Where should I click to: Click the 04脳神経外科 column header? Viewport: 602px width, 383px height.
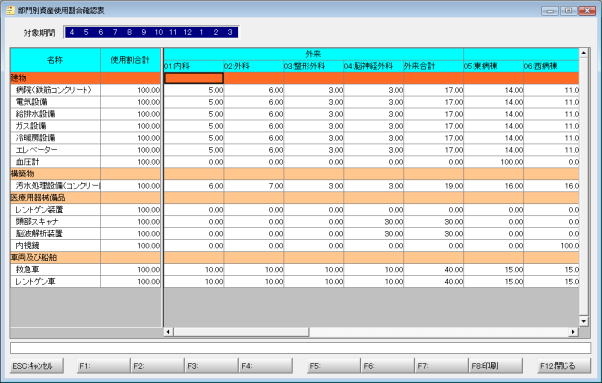[x=374, y=66]
